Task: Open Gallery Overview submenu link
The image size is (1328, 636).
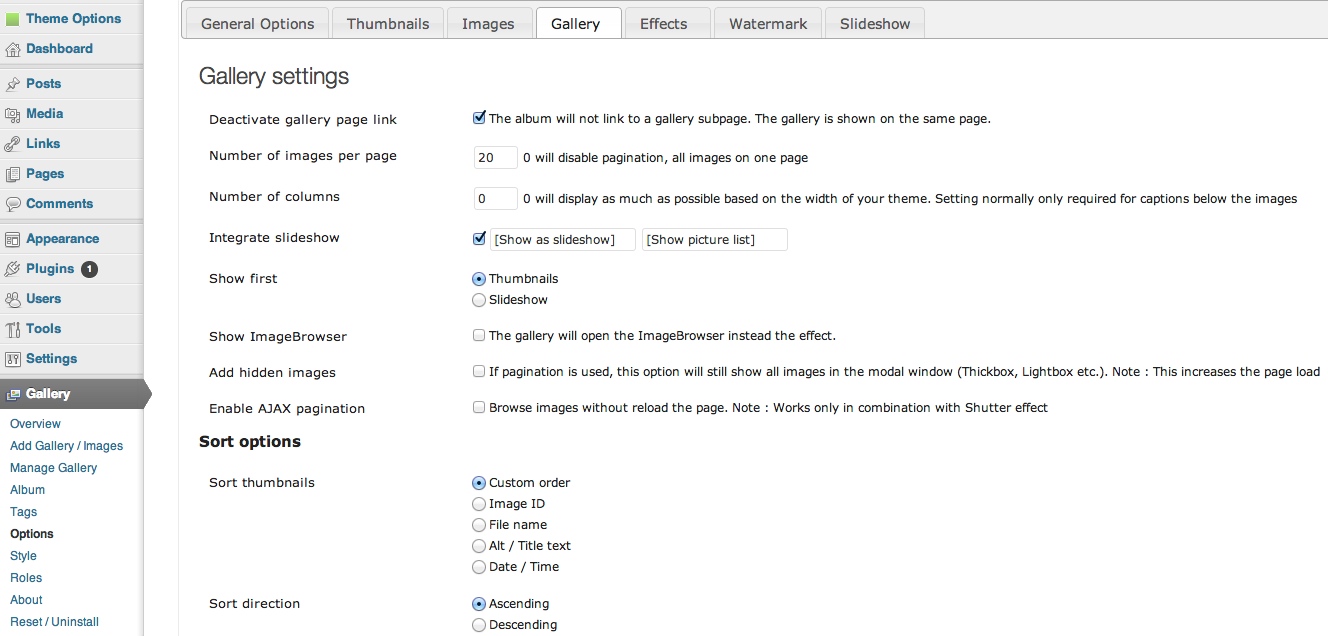Action: 35,424
